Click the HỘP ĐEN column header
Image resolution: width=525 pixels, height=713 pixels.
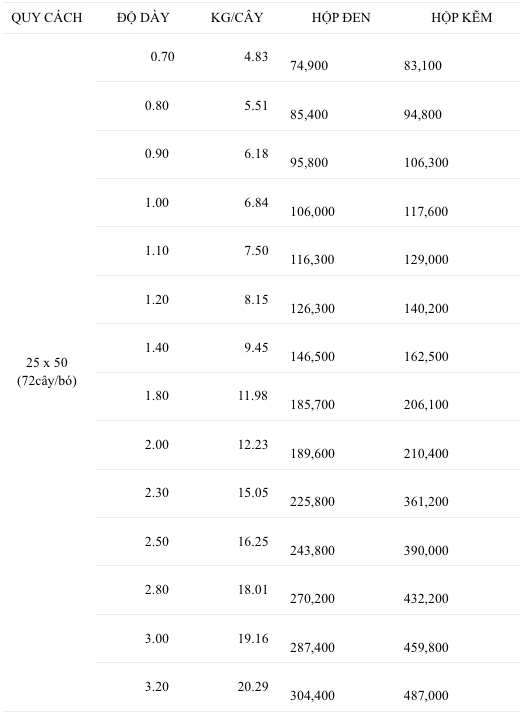(341, 18)
